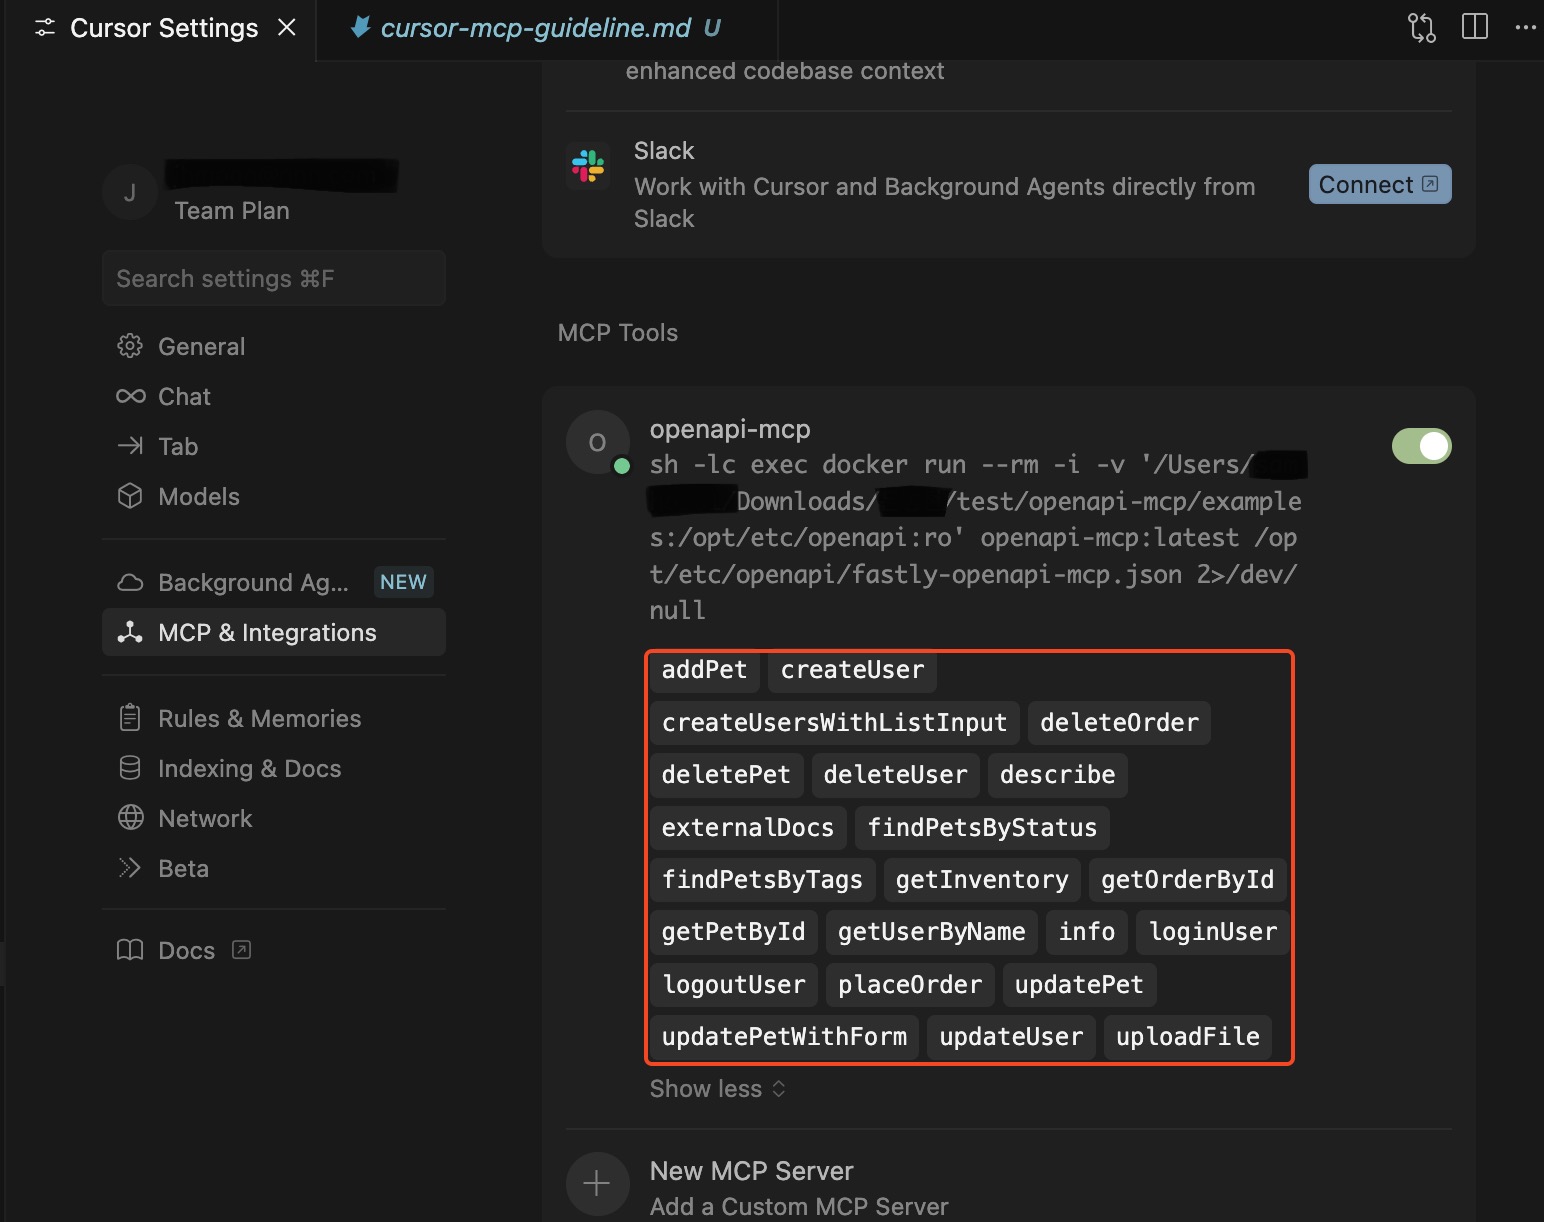The width and height of the screenshot is (1544, 1222).
Task: Open Tab settings section
Action: click(274, 446)
